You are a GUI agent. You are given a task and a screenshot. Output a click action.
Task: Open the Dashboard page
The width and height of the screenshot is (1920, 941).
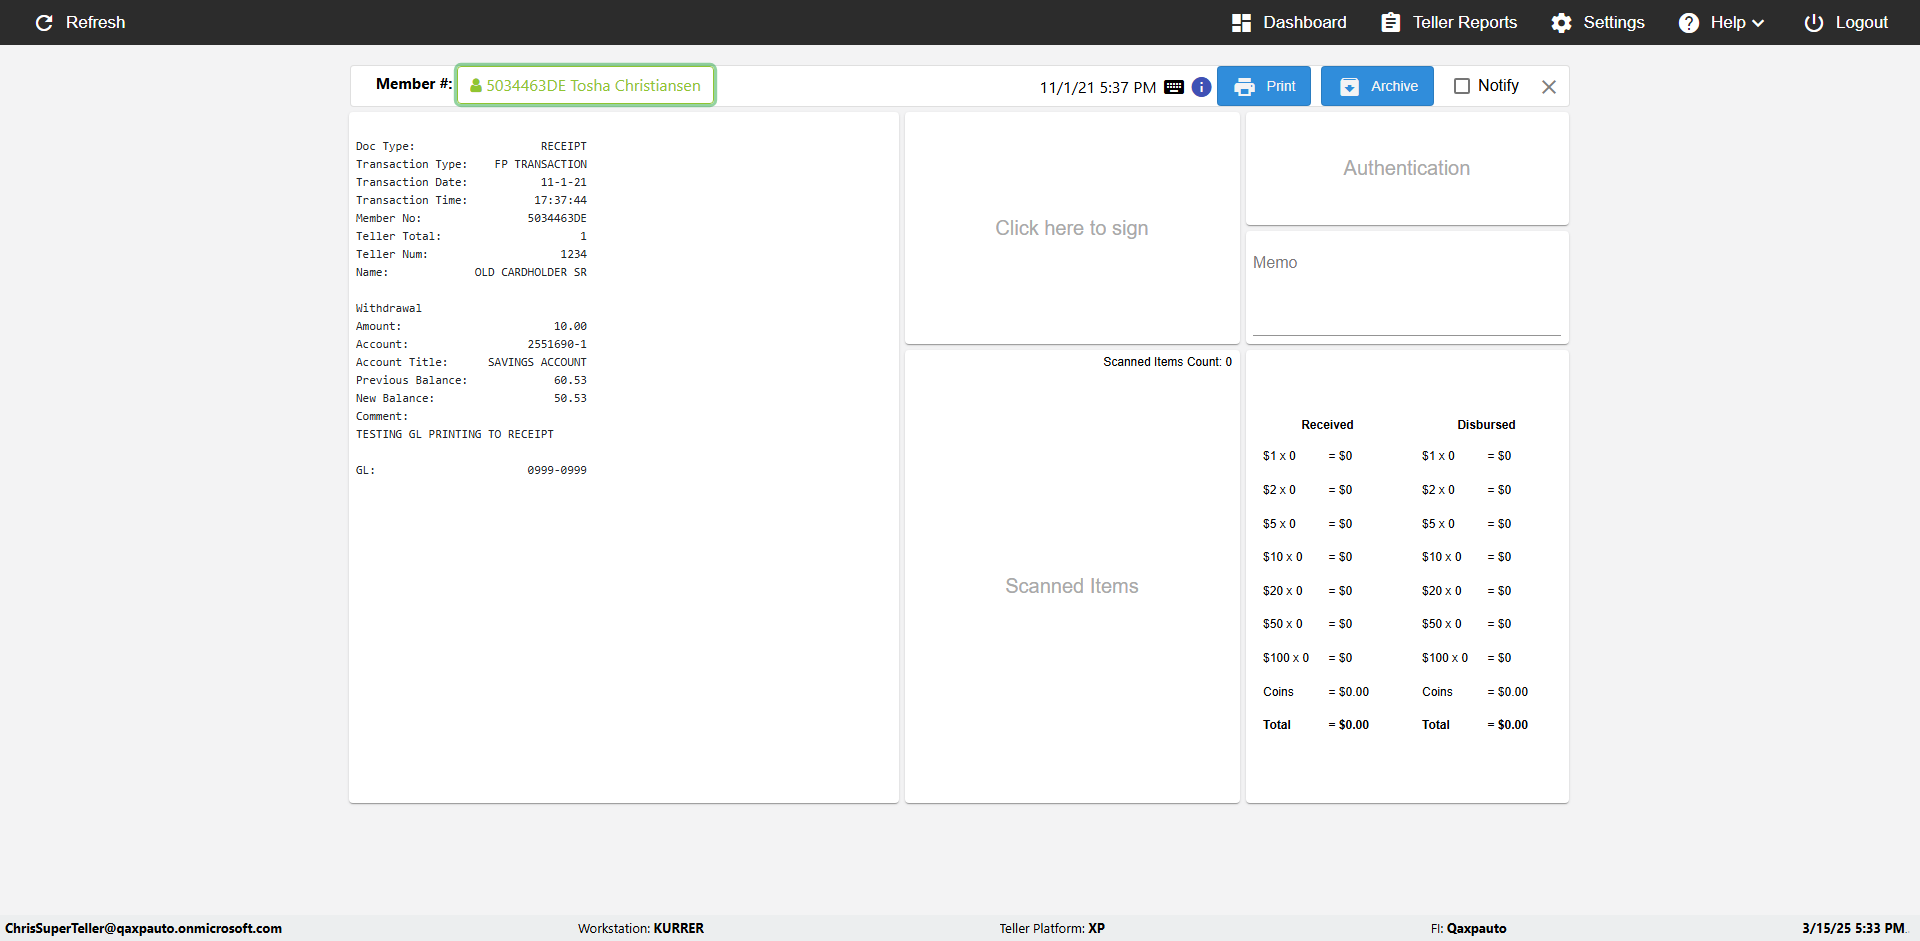tap(1289, 22)
